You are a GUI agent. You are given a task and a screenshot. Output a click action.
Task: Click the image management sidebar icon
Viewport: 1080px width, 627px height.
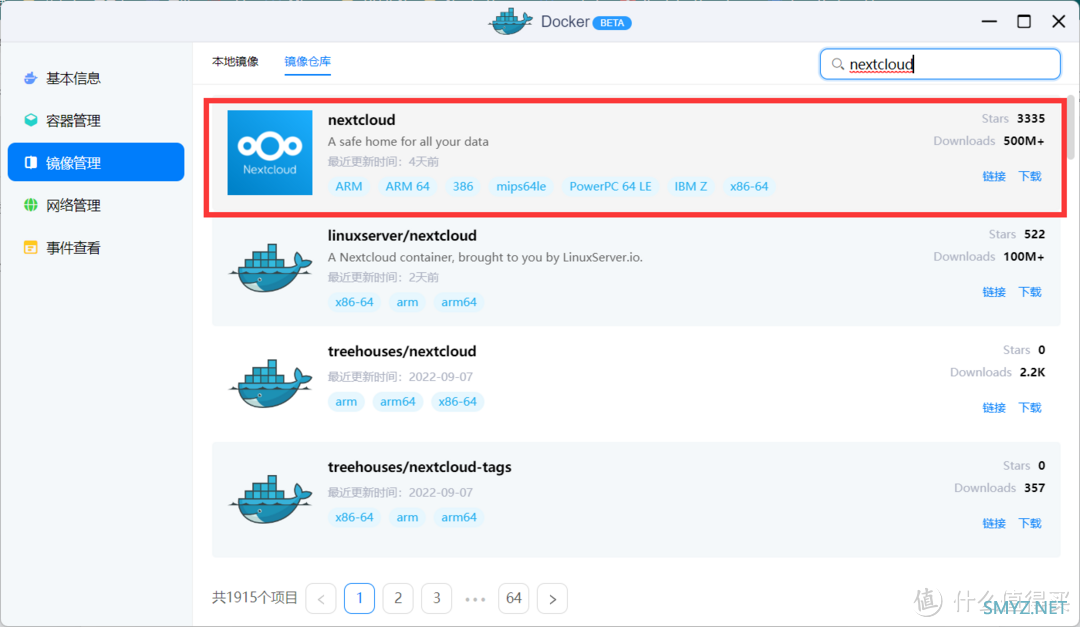[x=30, y=162]
